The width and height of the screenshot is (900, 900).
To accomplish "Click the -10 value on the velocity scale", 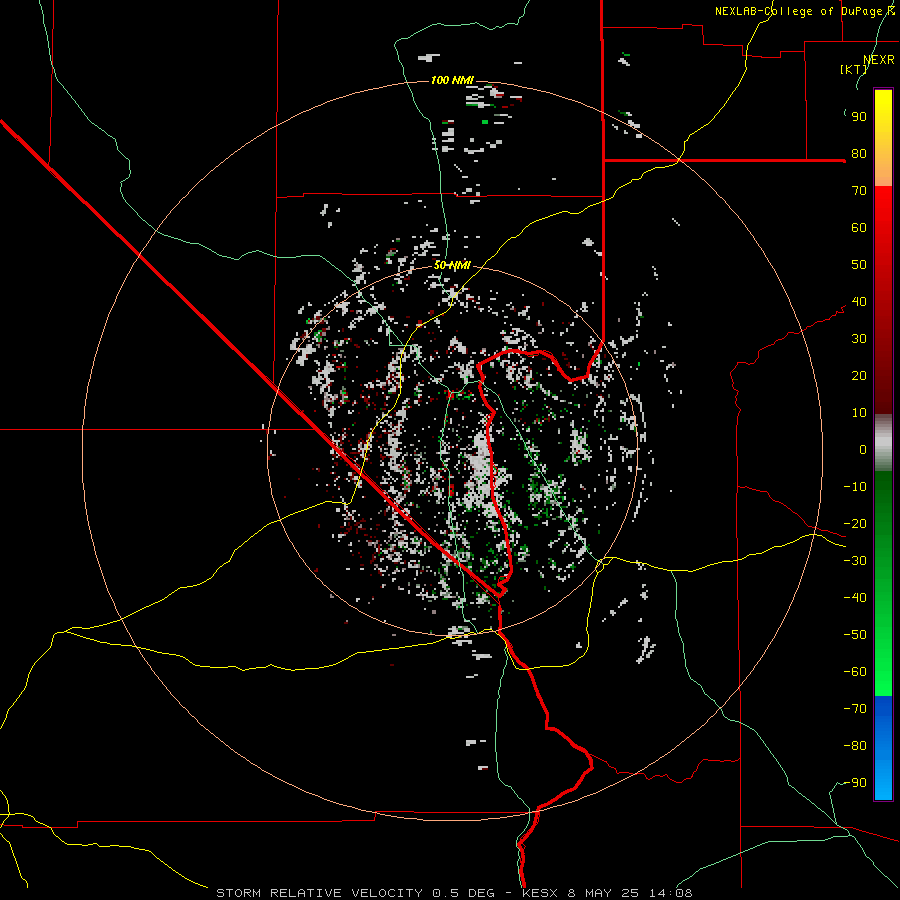I will [x=855, y=487].
